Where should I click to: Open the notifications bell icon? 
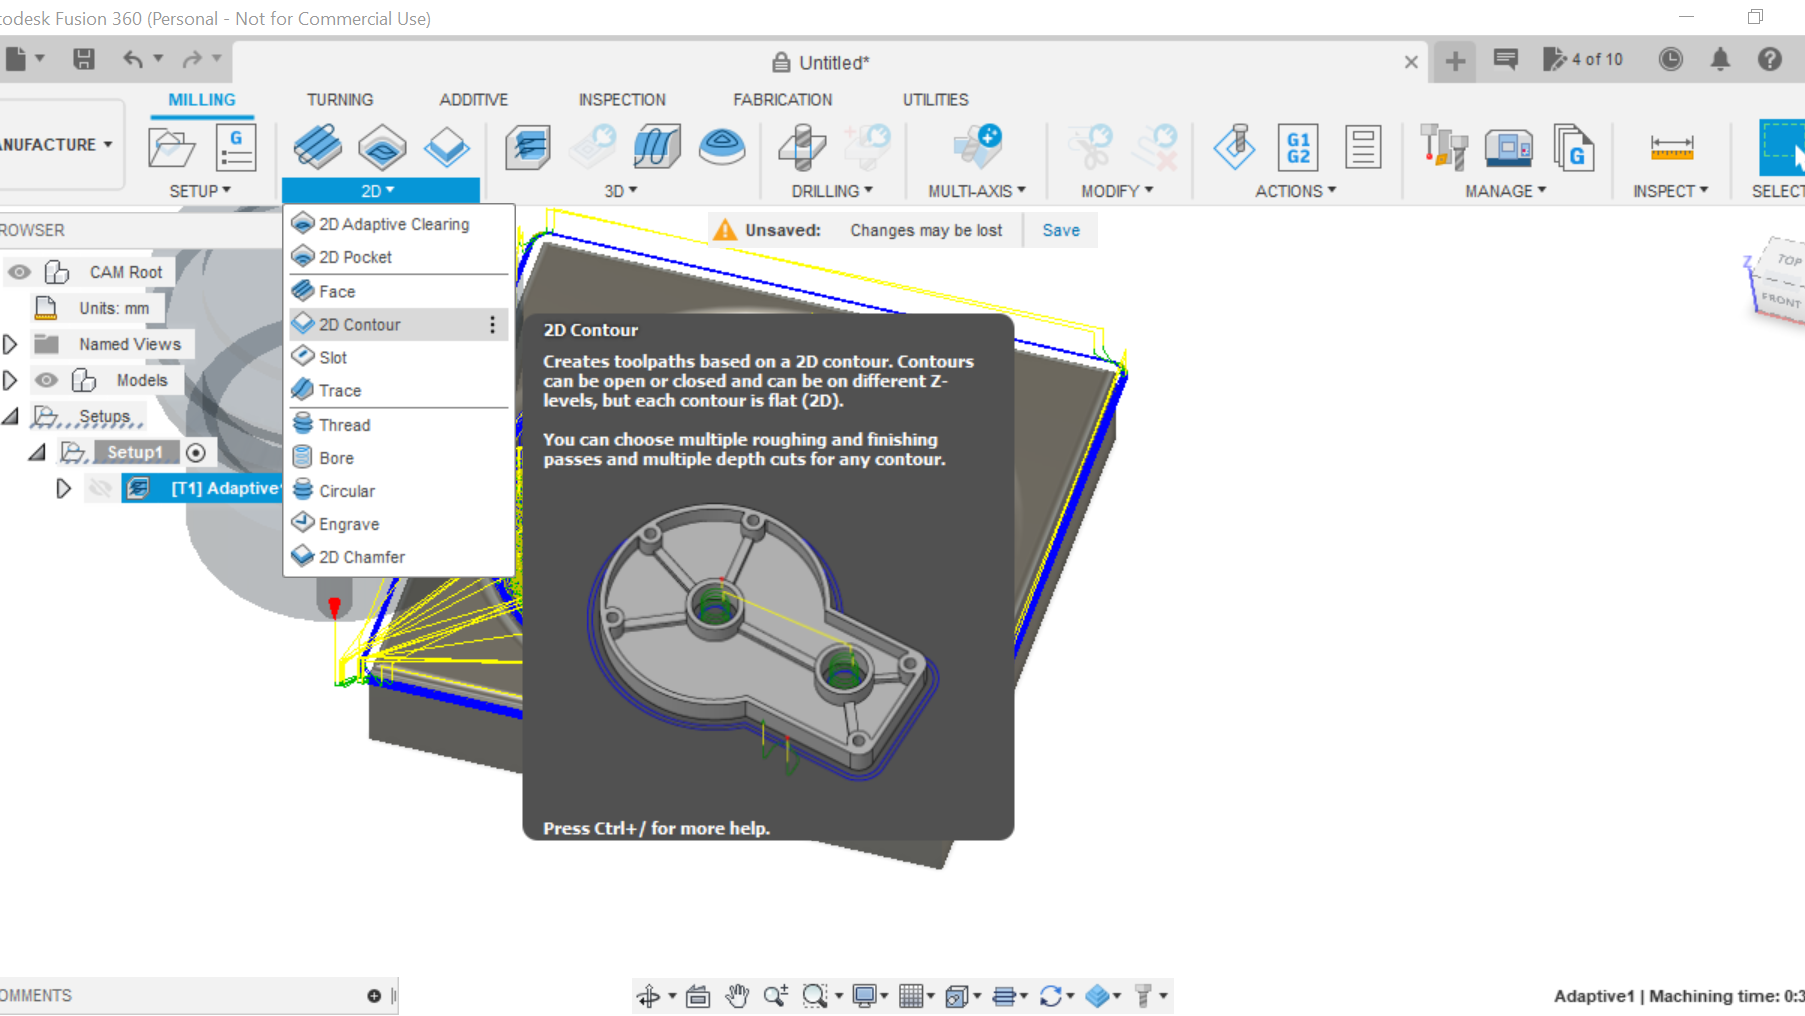1720,60
